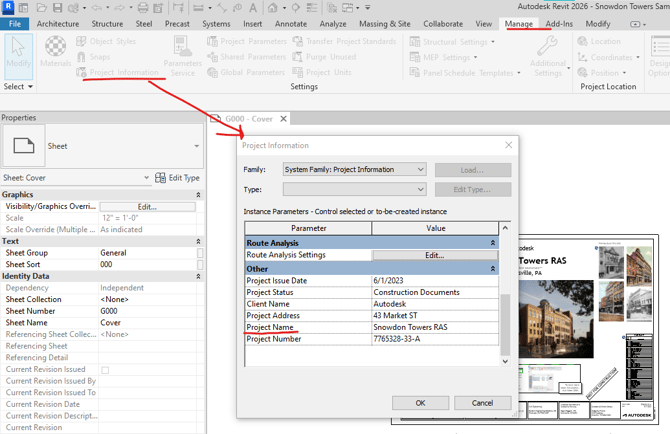Image resolution: width=670 pixels, height=434 pixels.
Task: Collapse the Identity Data section
Action: coord(198,276)
